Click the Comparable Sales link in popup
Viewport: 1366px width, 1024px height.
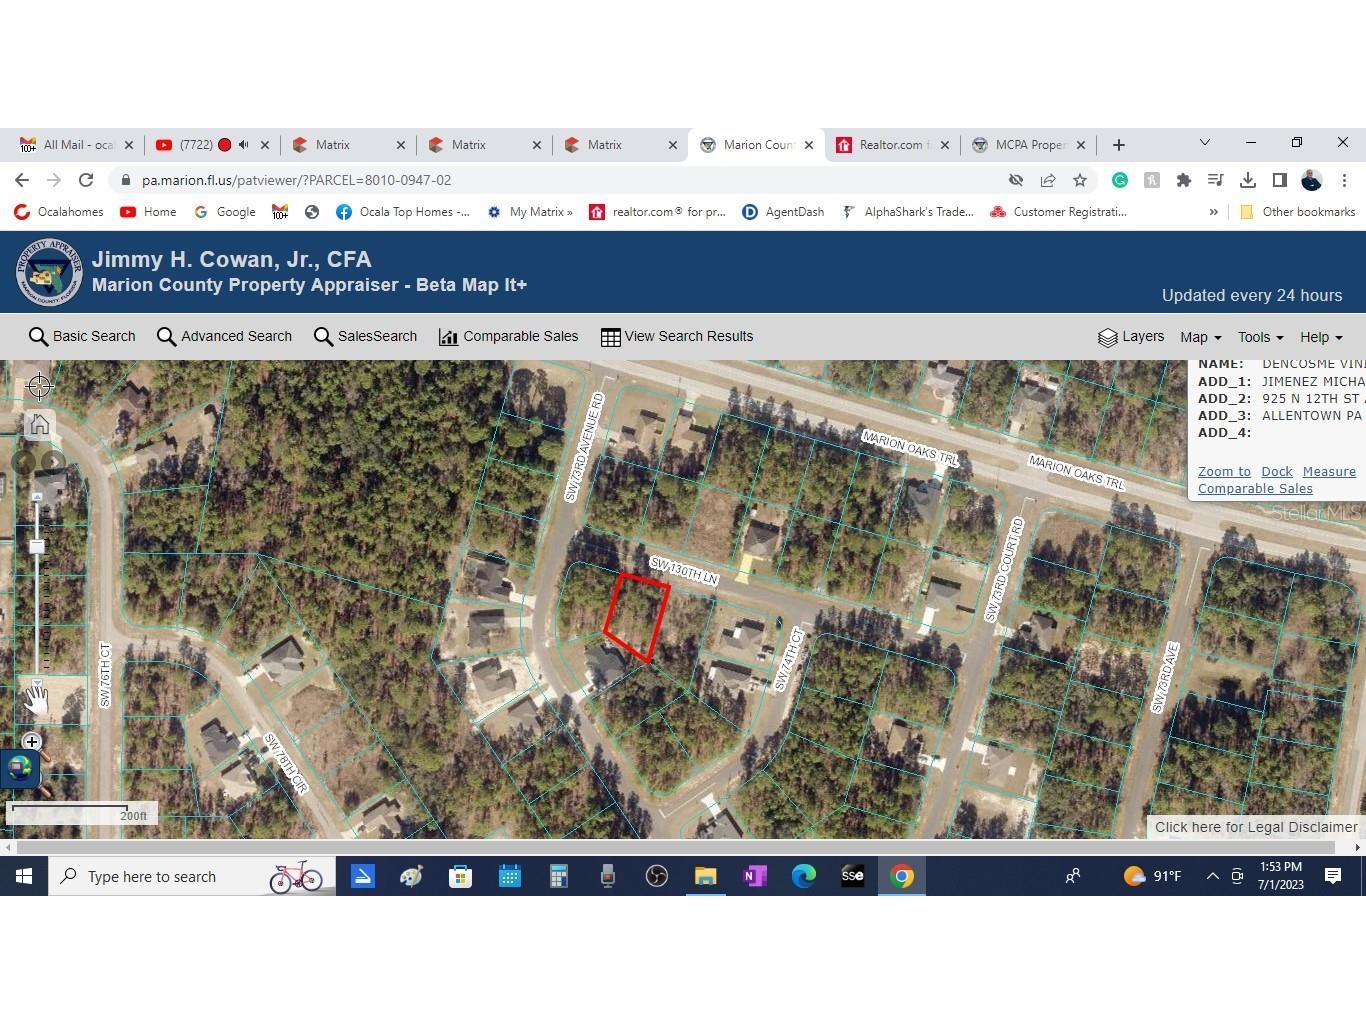pyautogui.click(x=1254, y=488)
